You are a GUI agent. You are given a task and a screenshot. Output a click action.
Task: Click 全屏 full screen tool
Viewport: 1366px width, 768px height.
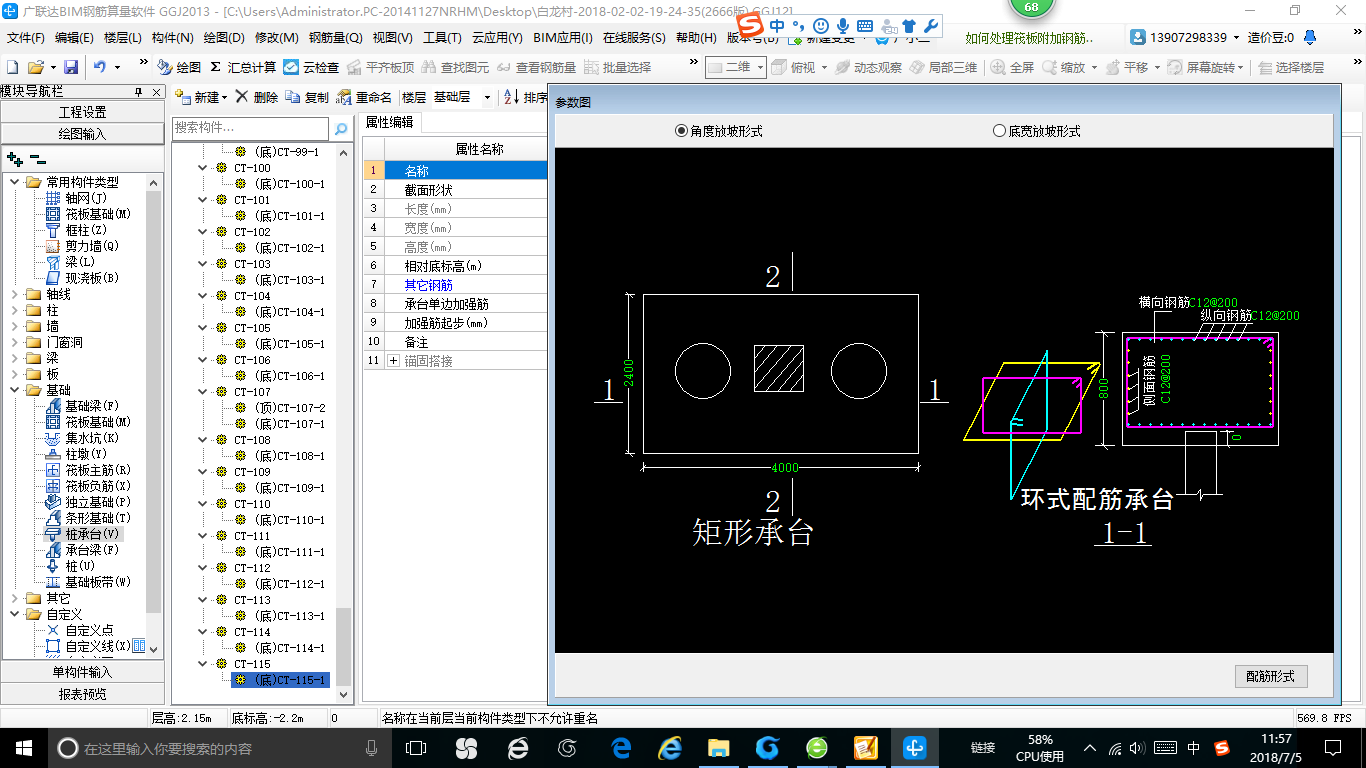tap(1012, 67)
